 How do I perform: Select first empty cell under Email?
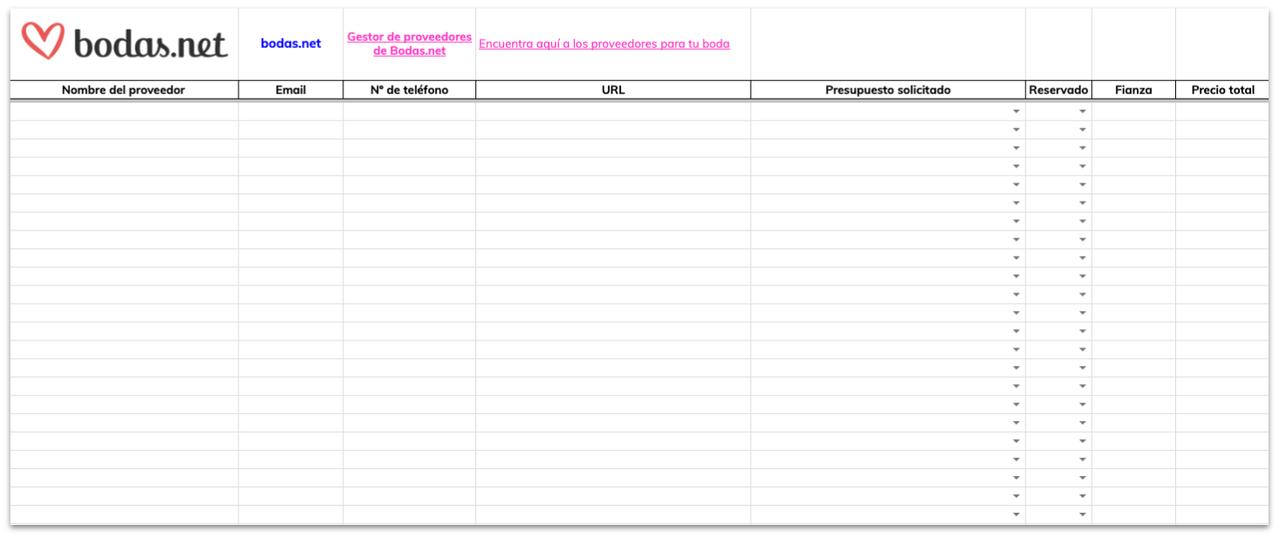coord(291,111)
